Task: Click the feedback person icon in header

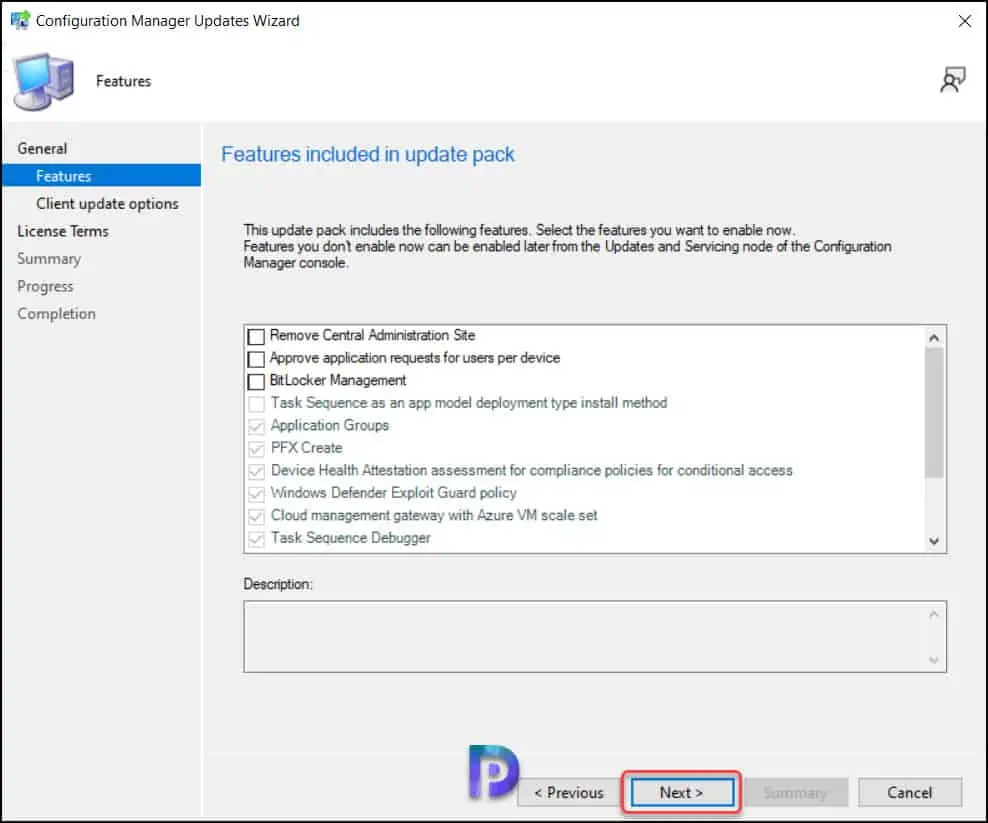Action: tap(952, 80)
